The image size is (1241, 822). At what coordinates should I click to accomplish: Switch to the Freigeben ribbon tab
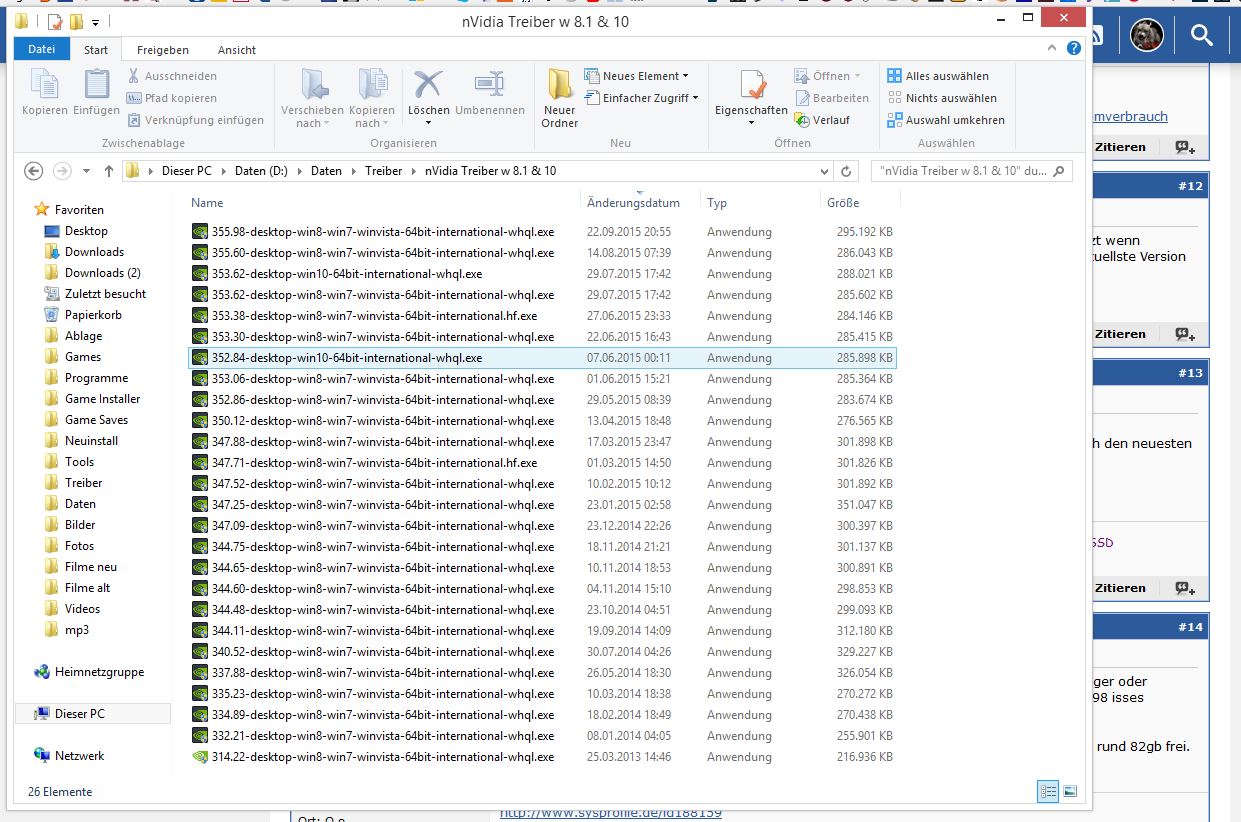pyautogui.click(x=162, y=50)
